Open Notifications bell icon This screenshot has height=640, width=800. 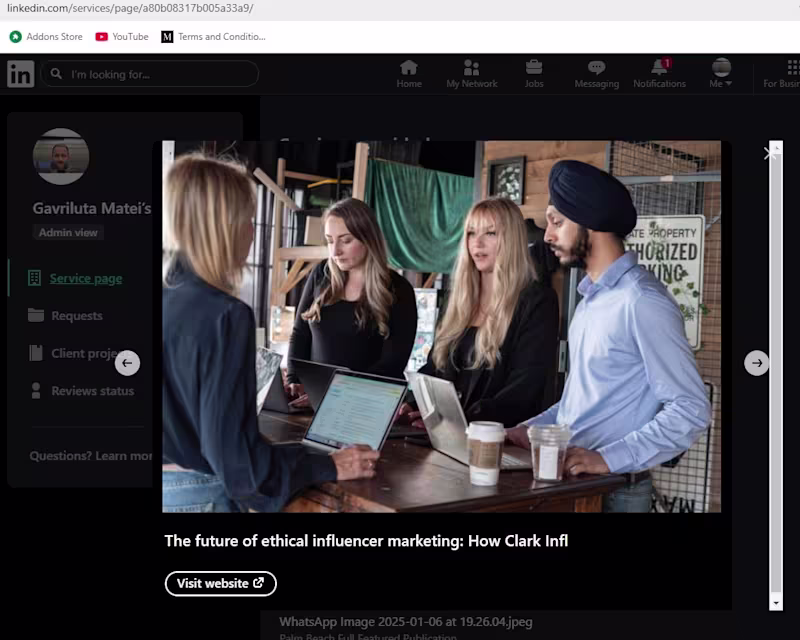660,67
